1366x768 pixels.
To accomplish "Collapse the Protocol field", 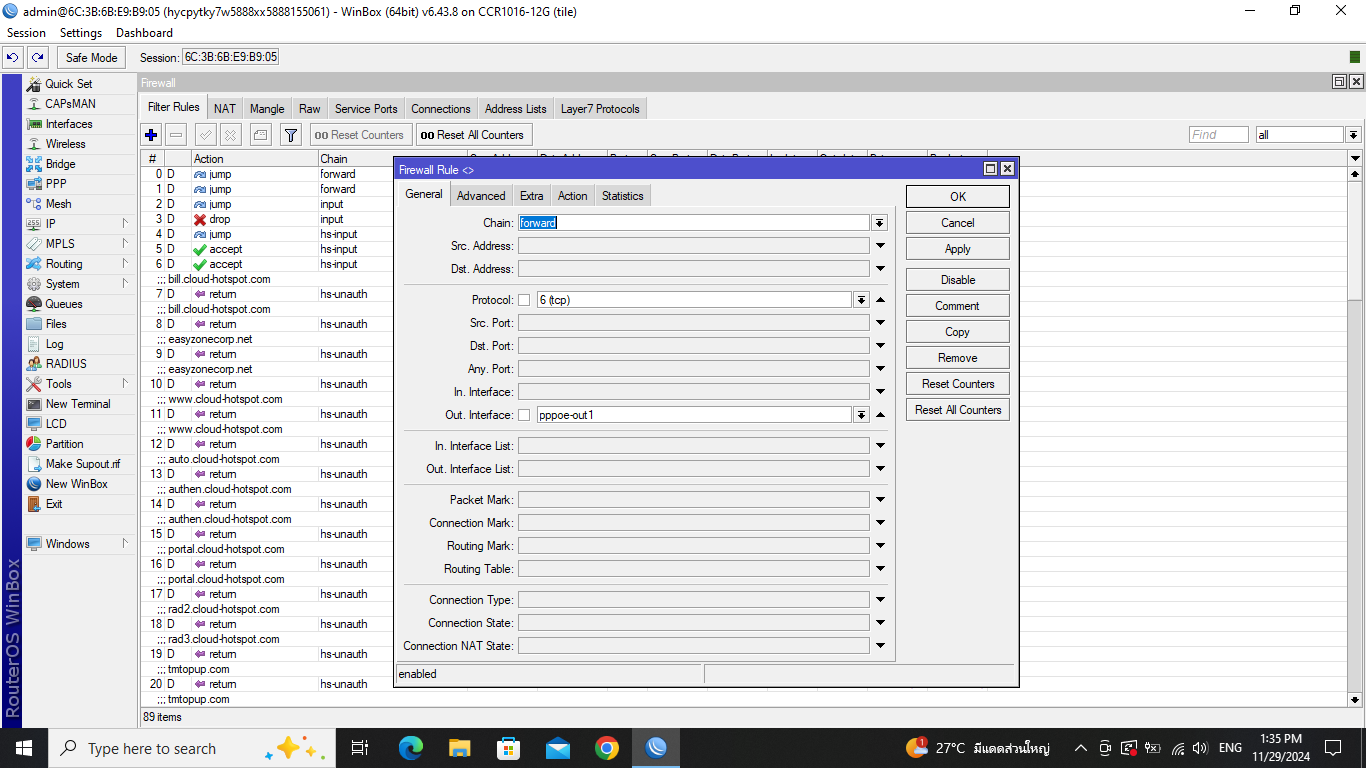I will (x=880, y=300).
